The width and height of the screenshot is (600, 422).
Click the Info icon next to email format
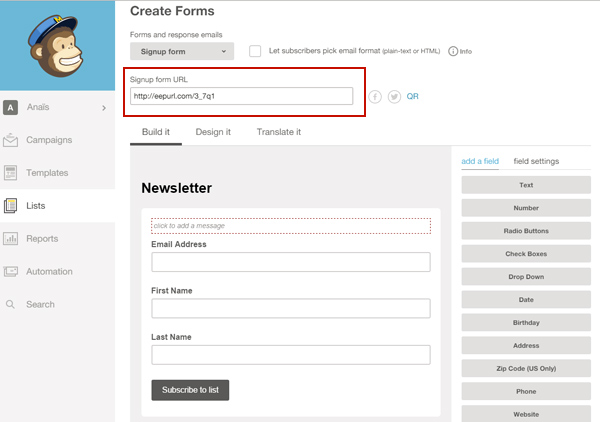(x=454, y=51)
